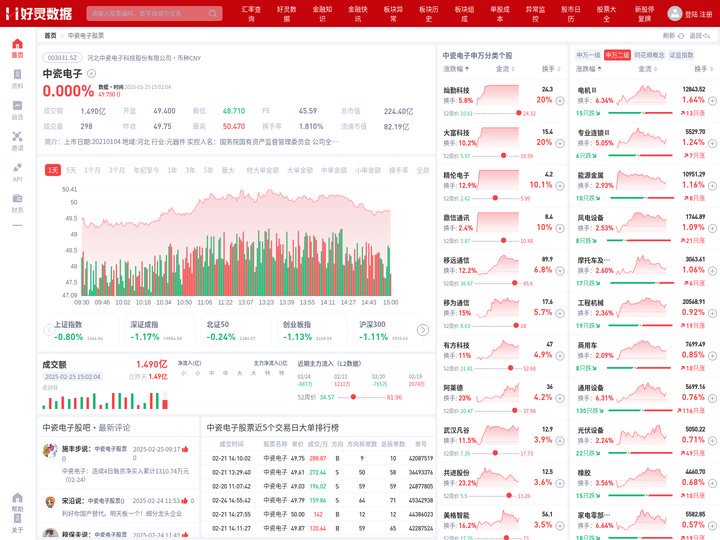Image resolution: width=720 pixels, height=540 pixels.
Task: Click the like thumb on 宋沿 comment
Action: tap(185, 501)
